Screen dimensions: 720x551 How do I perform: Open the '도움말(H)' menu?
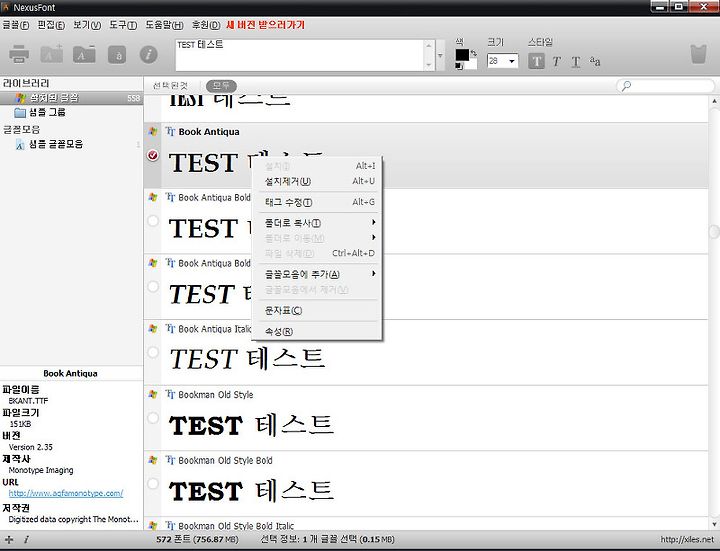click(164, 25)
